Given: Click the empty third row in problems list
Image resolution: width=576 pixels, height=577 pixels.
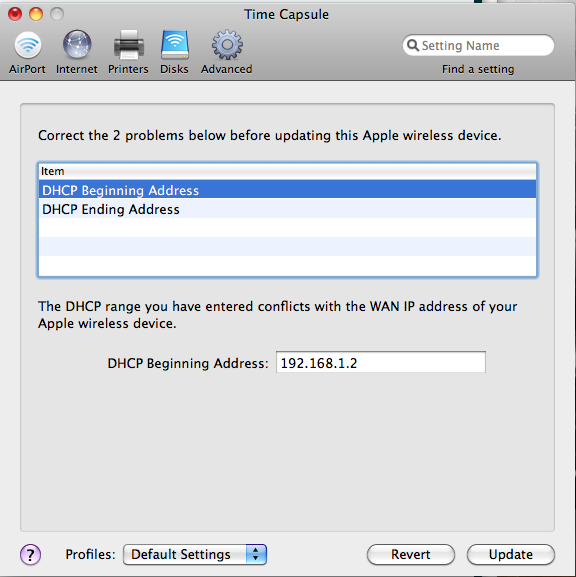Looking at the screenshot, I should coord(287,228).
